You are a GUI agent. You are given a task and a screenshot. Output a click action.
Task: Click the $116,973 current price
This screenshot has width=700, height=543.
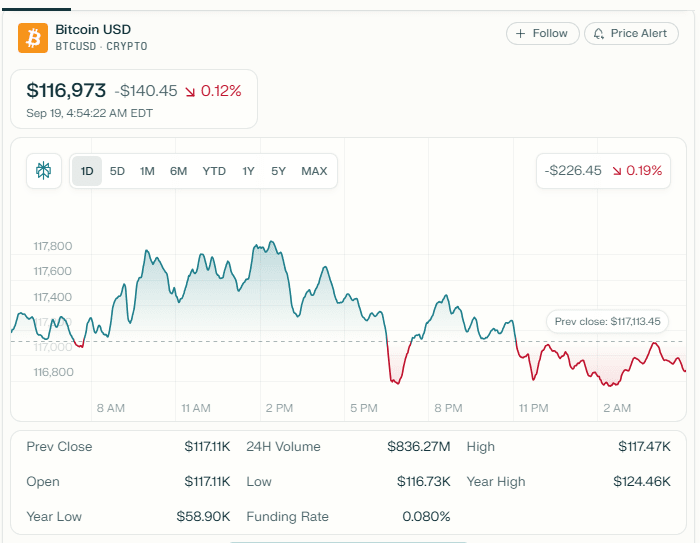click(x=66, y=91)
